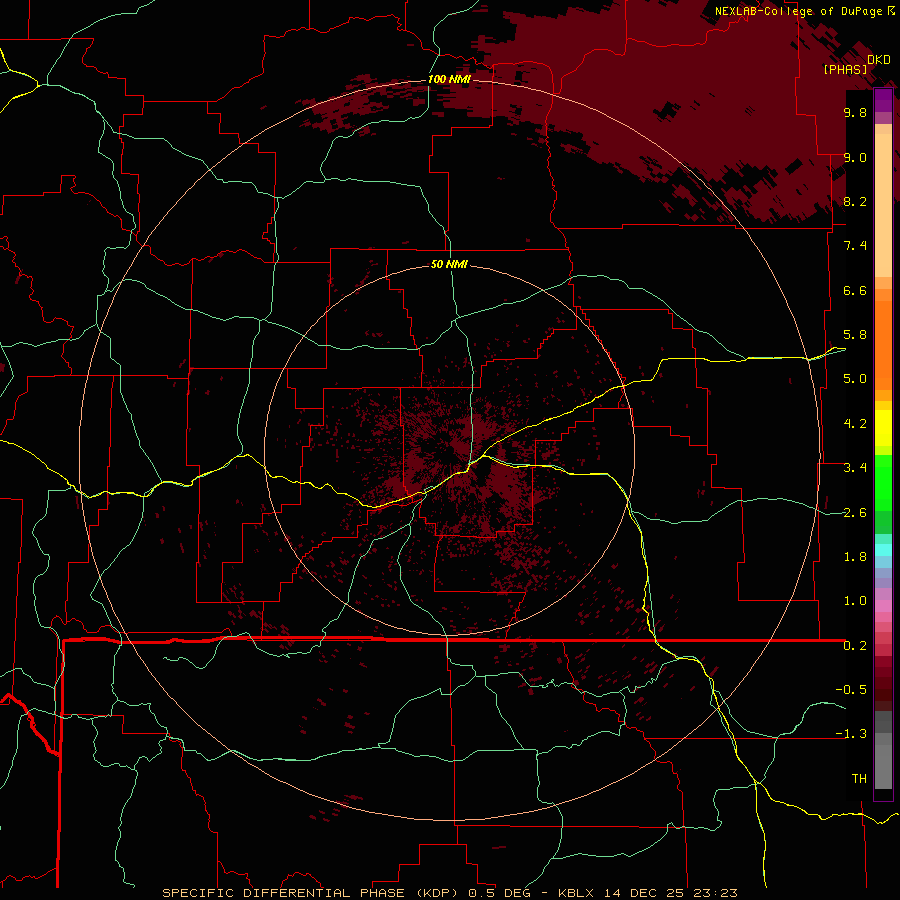
Task: Pick the light peach color band on scale
Action: pos(883,207)
